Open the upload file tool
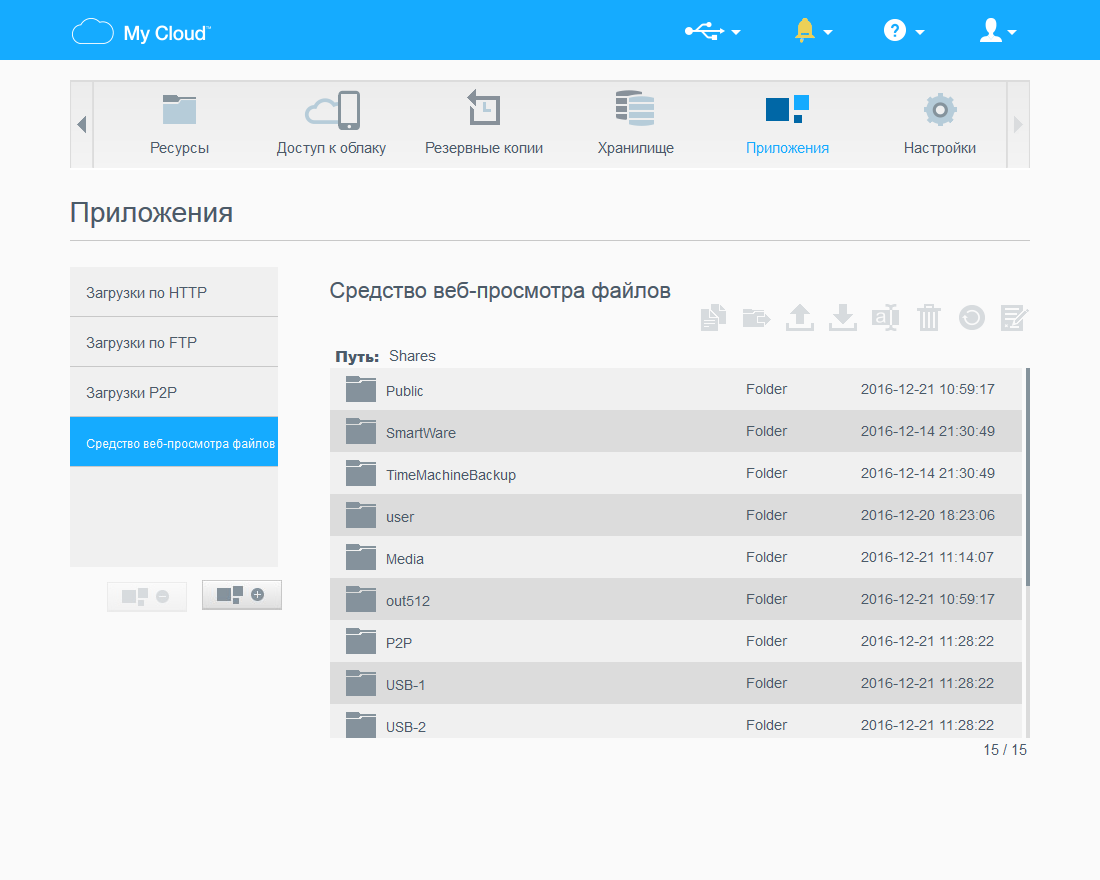The image size is (1100, 880). (x=799, y=317)
